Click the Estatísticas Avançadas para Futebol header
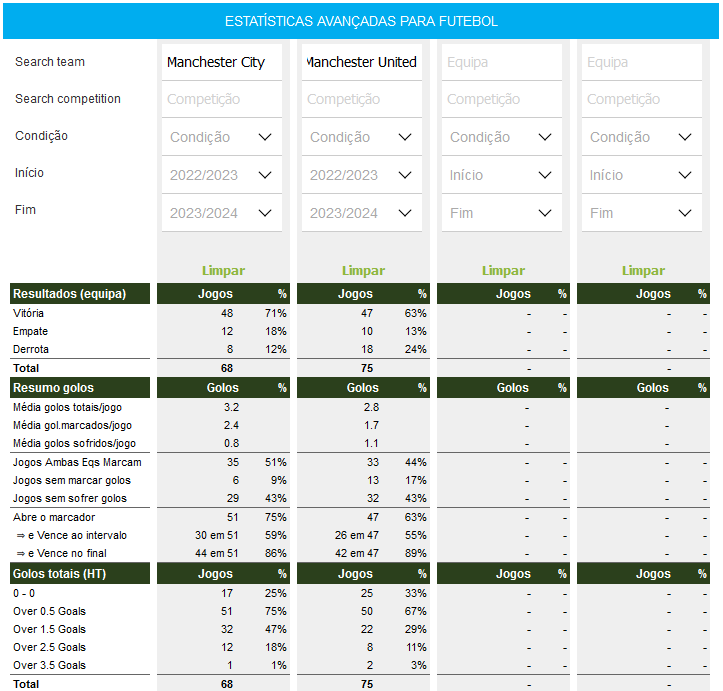The width and height of the screenshot is (723, 691). click(361, 21)
